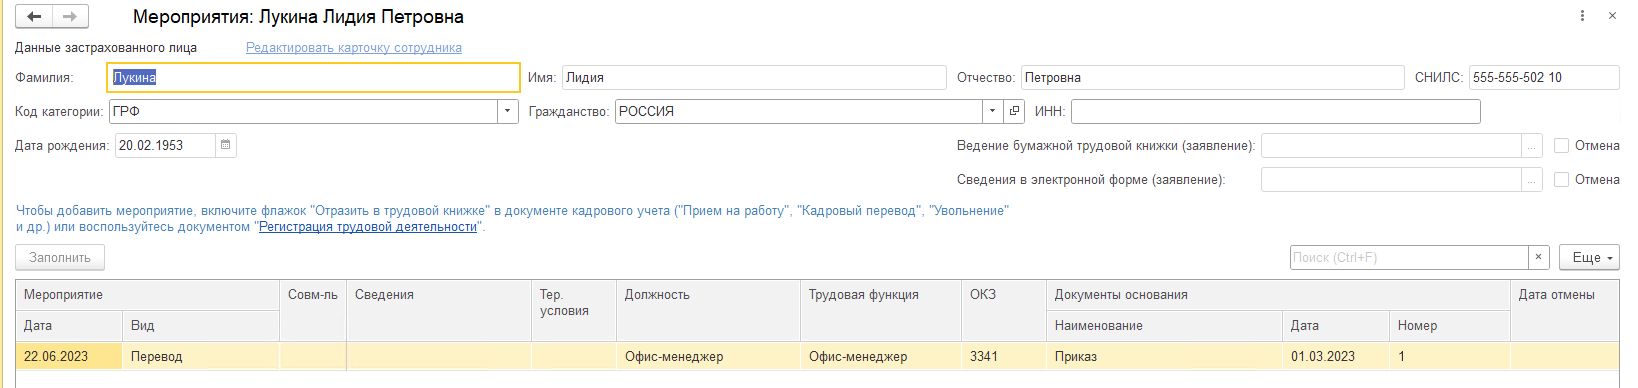Select the Офис-менеджер cell under Трудовая функция
Image resolution: width=1638 pixels, height=388 pixels.
tap(880, 356)
